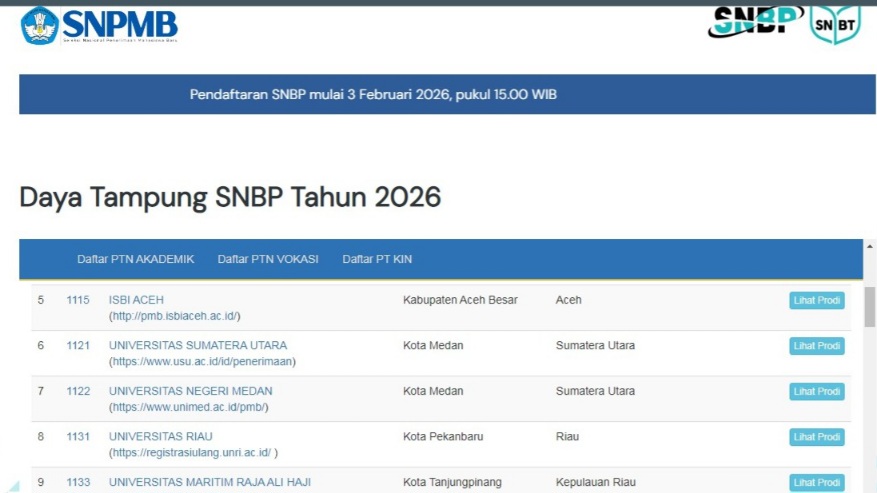Open UNIVERSITAS MARITIM RAJA ALI HAJI link
Image resolution: width=877 pixels, height=493 pixels.
pos(210,482)
